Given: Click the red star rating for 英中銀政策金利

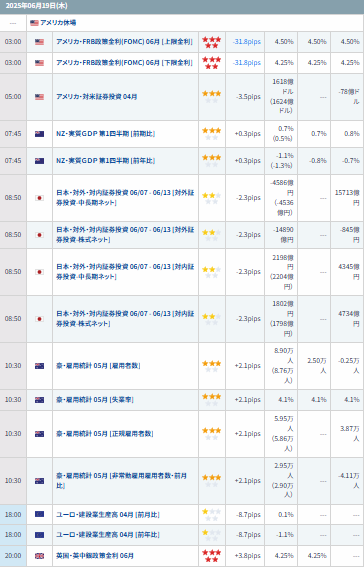Looking at the screenshot, I should [211, 556].
